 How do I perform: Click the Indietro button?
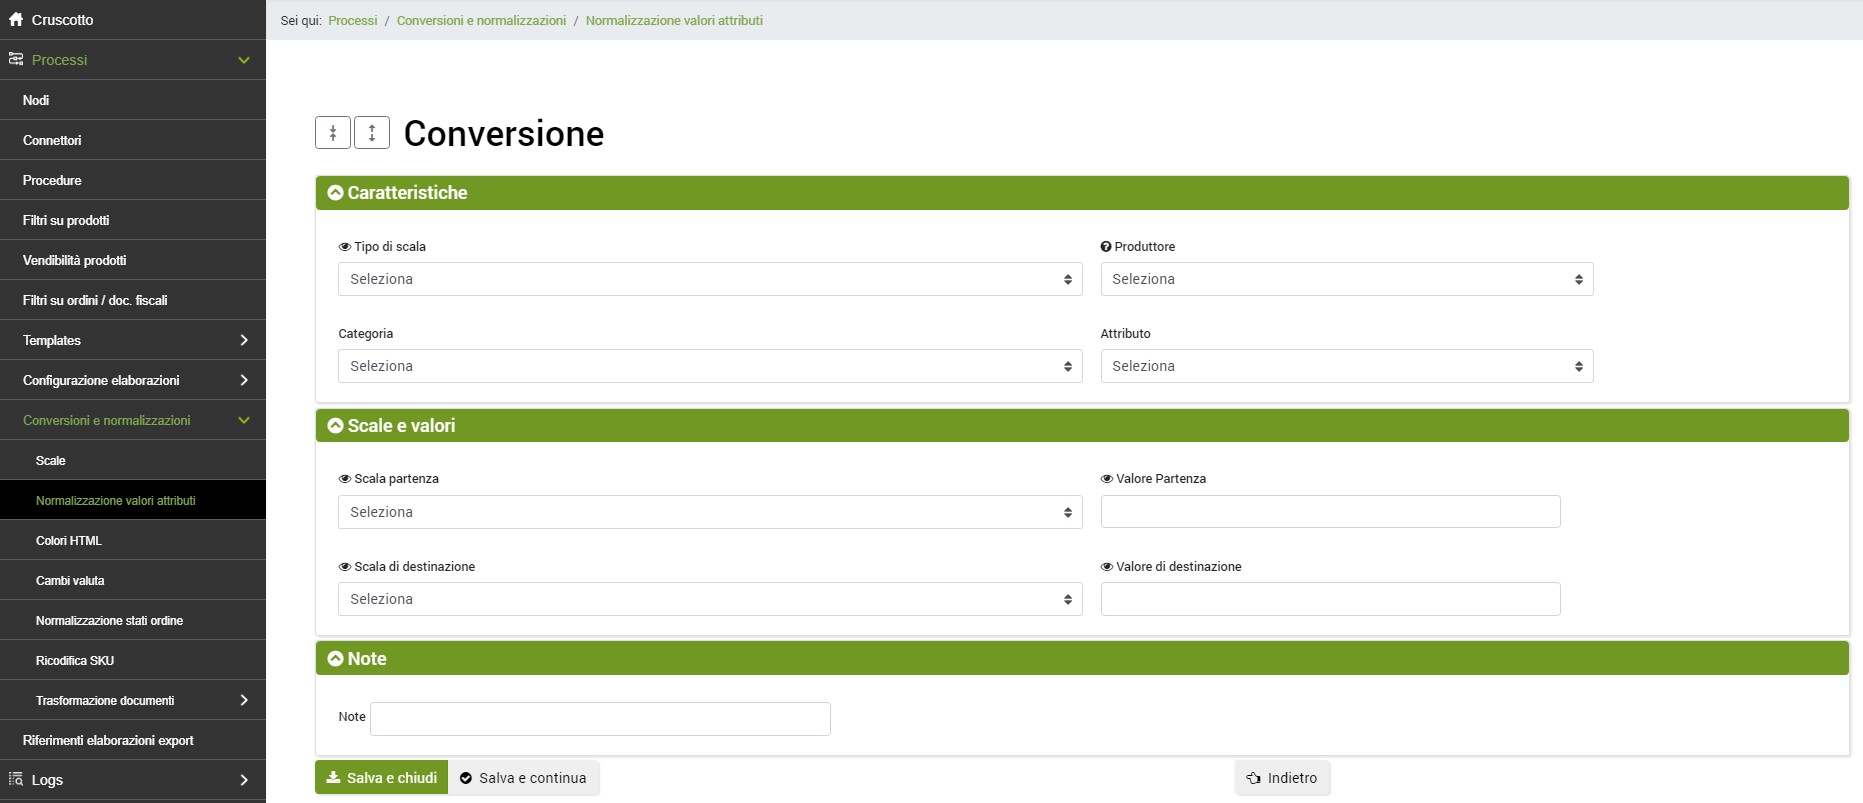pyautogui.click(x=1282, y=778)
